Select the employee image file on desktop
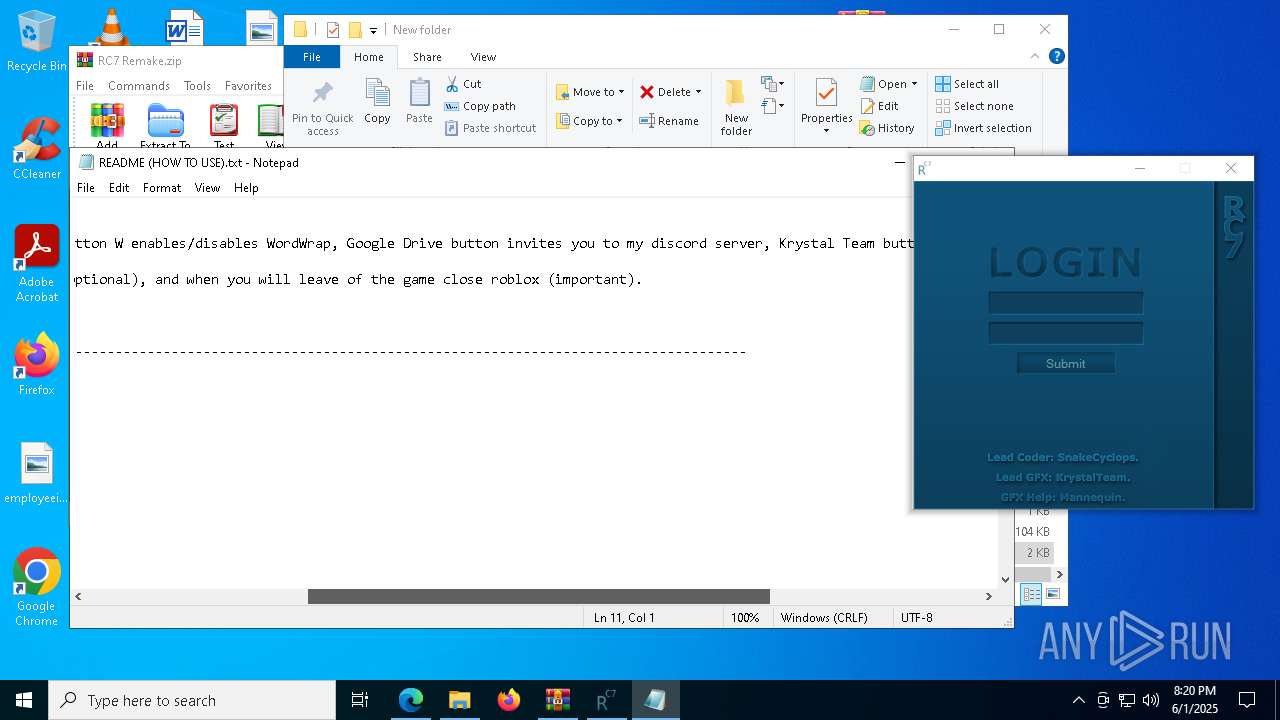Viewport: 1280px width, 720px height. [x=37, y=474]
